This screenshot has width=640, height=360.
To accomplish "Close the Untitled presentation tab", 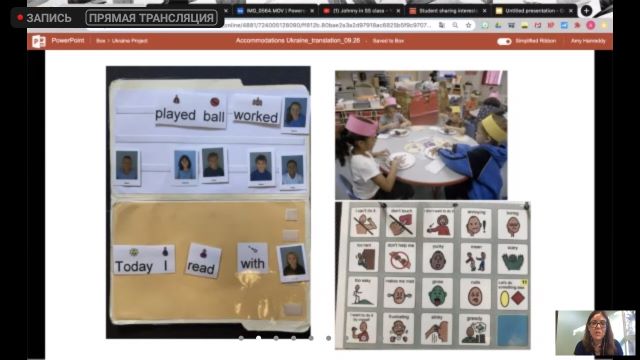I will 571,11.
